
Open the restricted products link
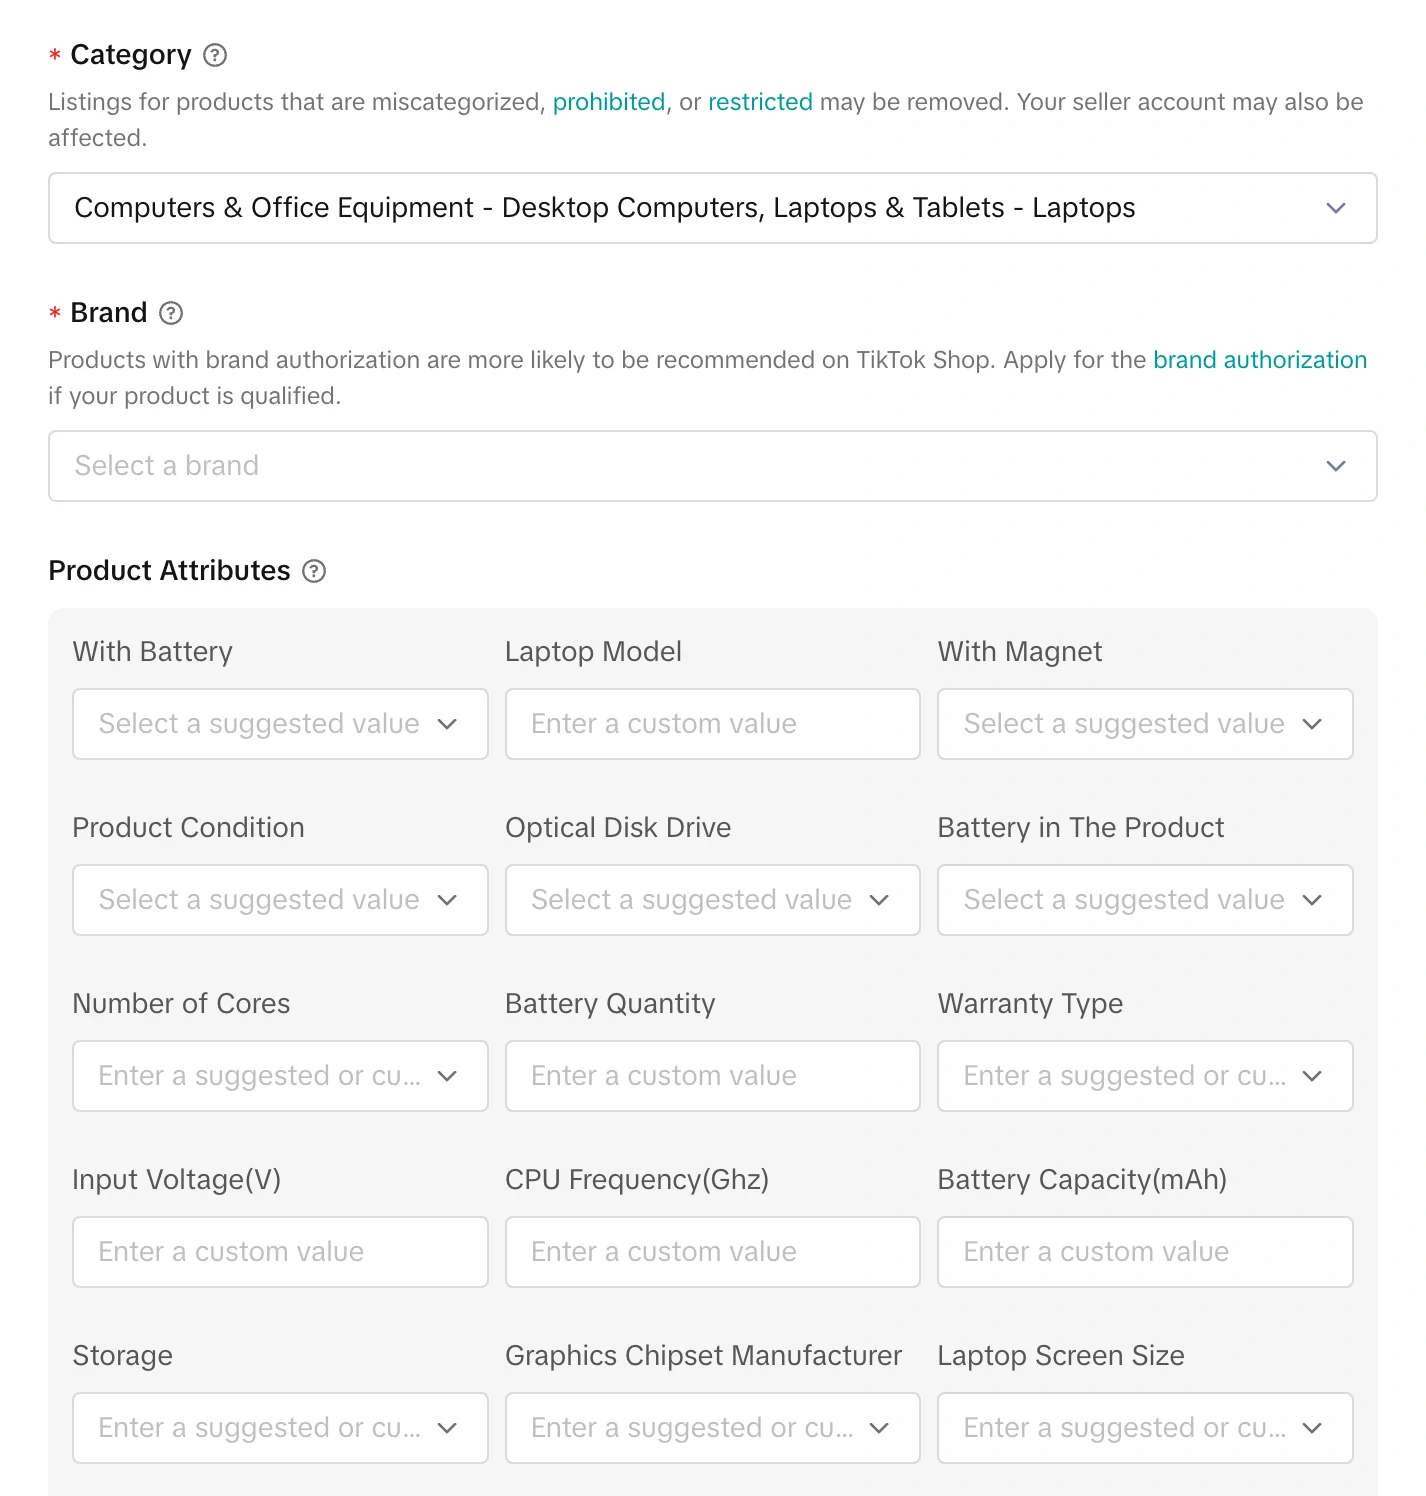(760, 102)
